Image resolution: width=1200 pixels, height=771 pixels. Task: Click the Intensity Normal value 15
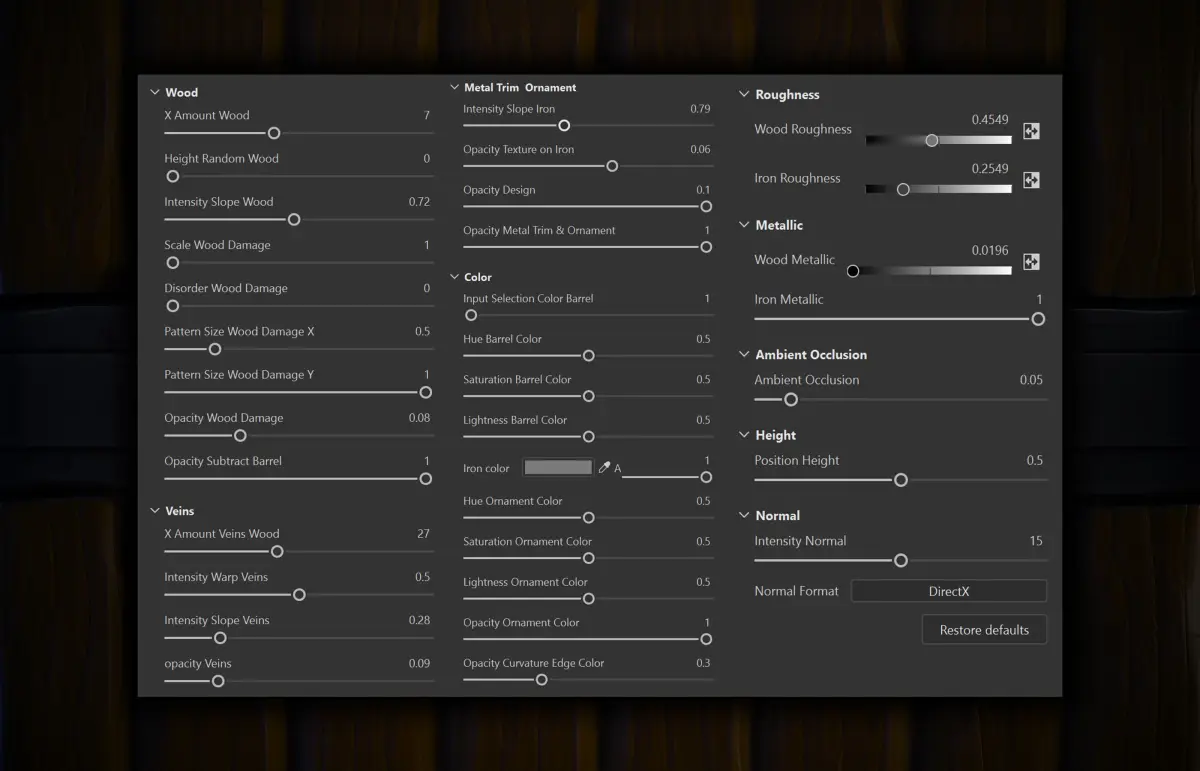point(1036,541)
